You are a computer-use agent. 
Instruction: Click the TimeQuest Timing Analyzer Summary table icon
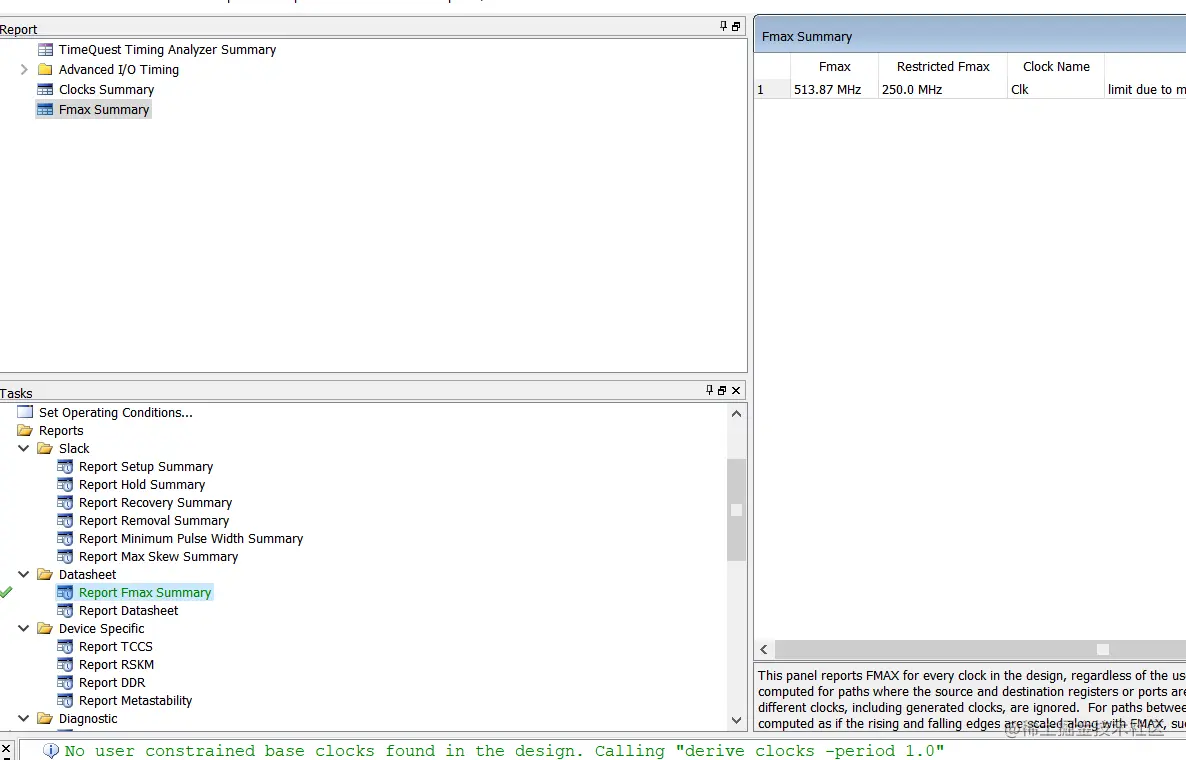(45, 50)
